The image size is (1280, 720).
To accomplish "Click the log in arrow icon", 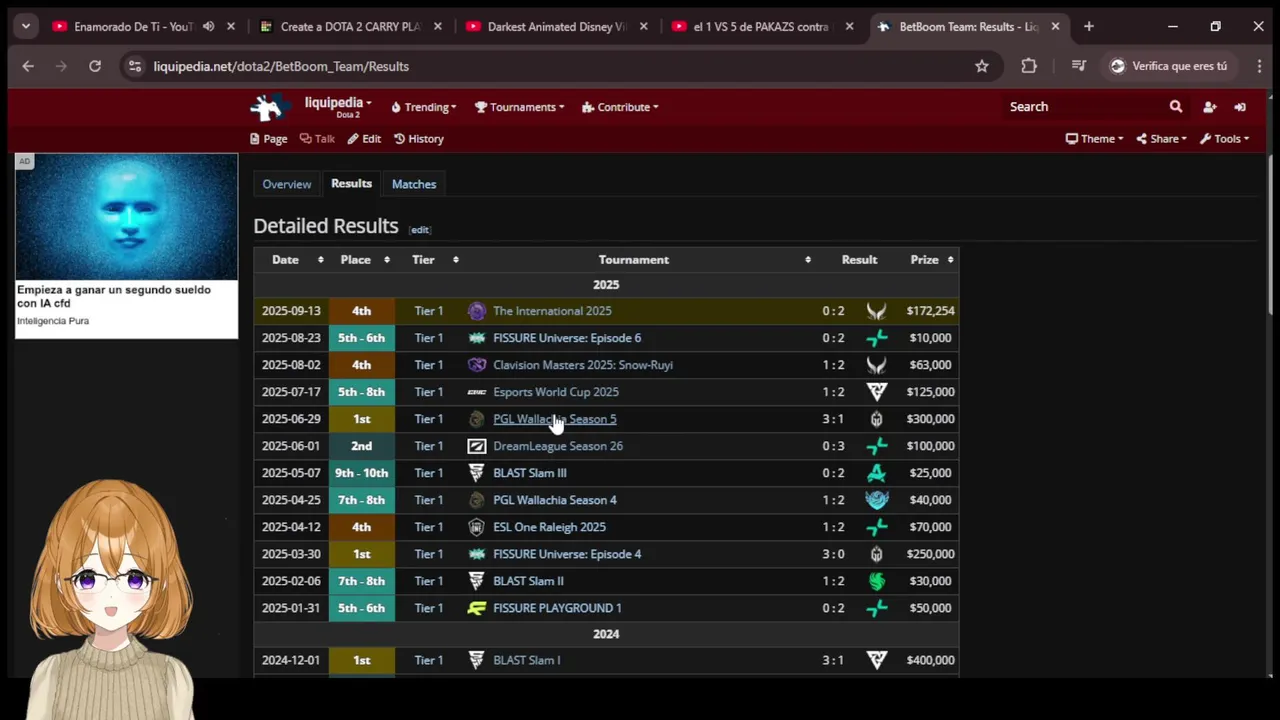I will point(1240,107).
